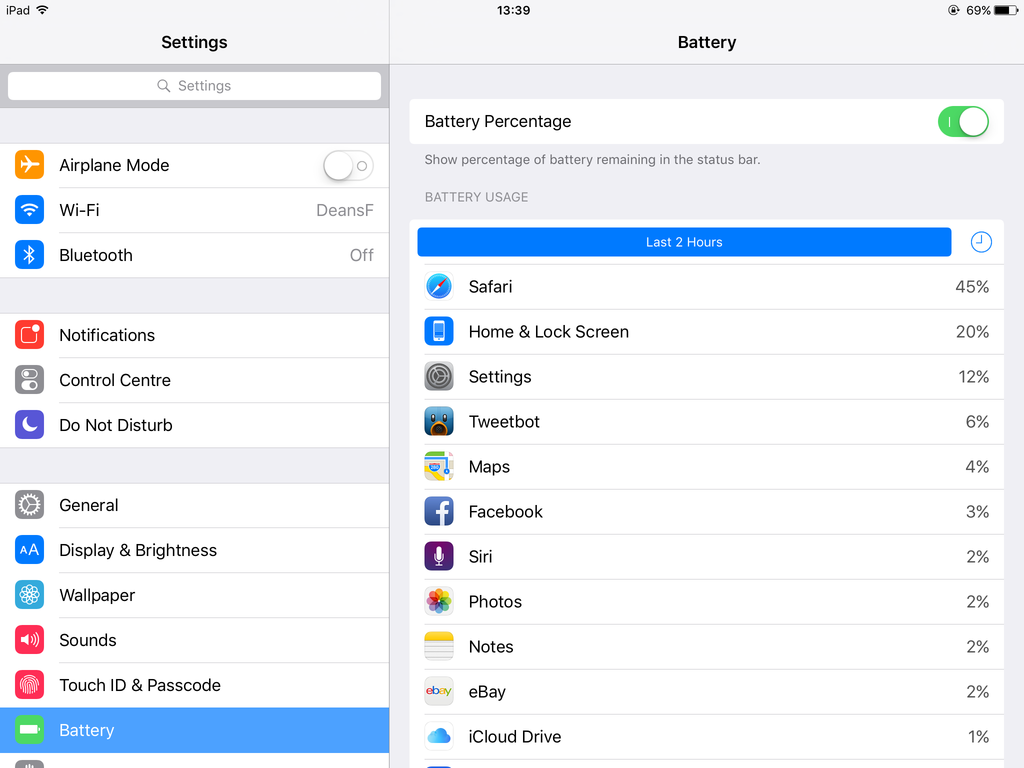Tap the Facebook app icon
1024x768 pixels.
click(439, 511)
